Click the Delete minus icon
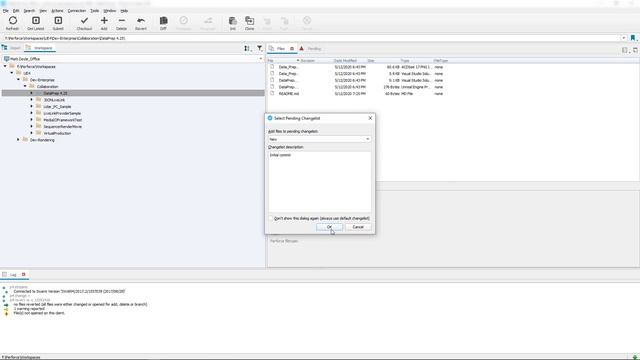This screenshot has width=640, height=360. (x=121, y=20)
